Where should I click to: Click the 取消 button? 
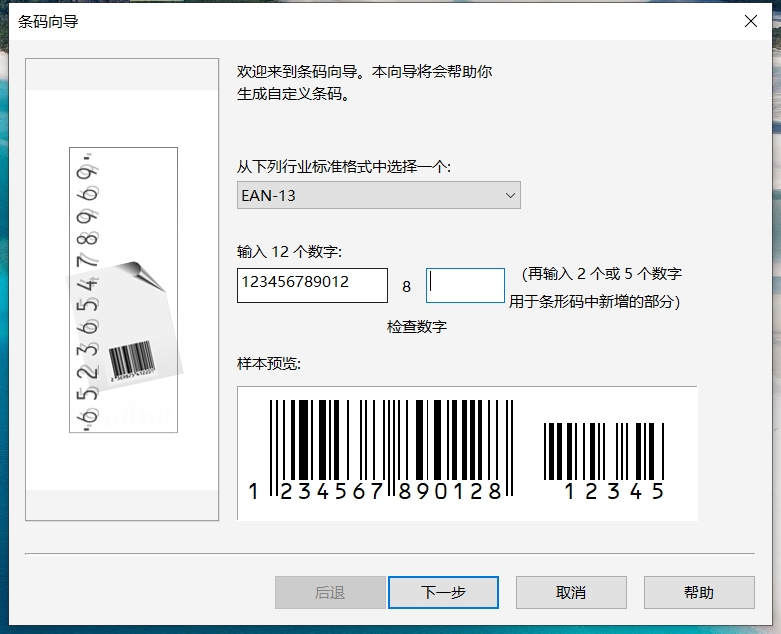571,592
